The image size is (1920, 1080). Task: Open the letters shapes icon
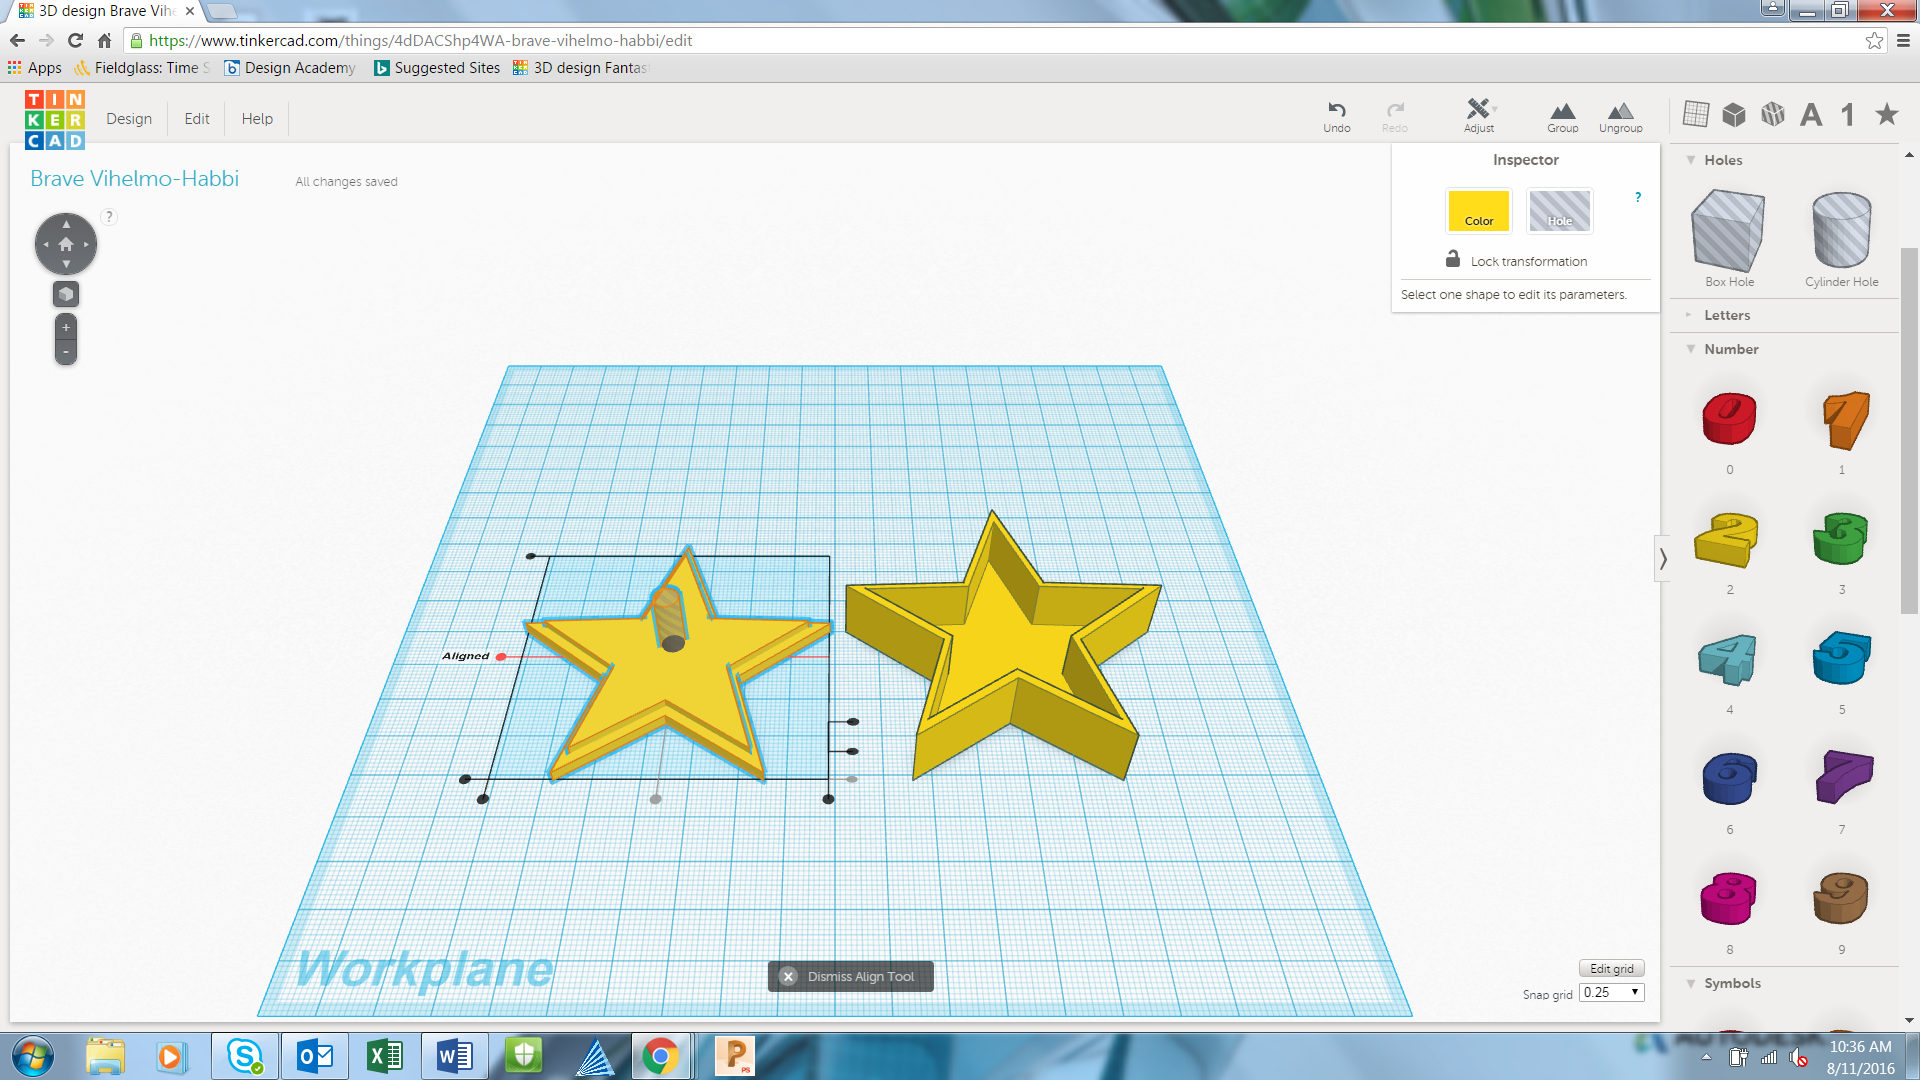click(1810, 115)
